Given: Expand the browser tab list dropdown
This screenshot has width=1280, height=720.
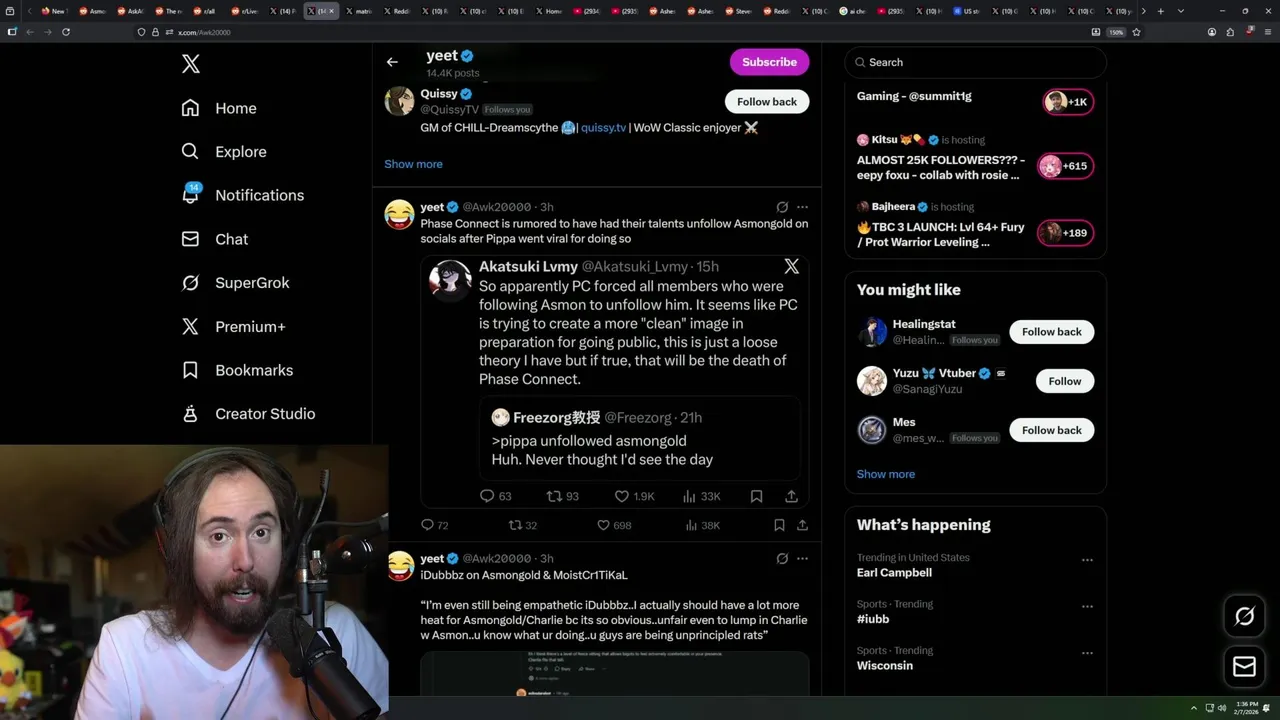Looking at the screenshot, I should (1181, 11).
